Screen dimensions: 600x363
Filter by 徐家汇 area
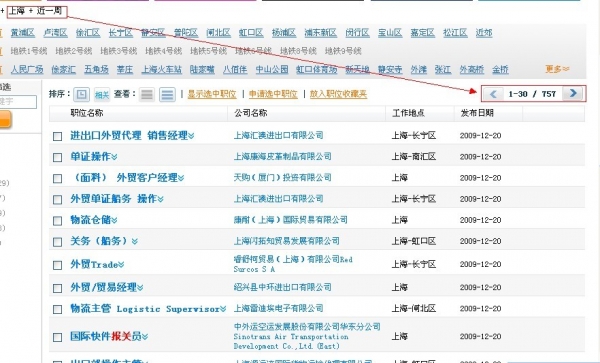point(64,69)
